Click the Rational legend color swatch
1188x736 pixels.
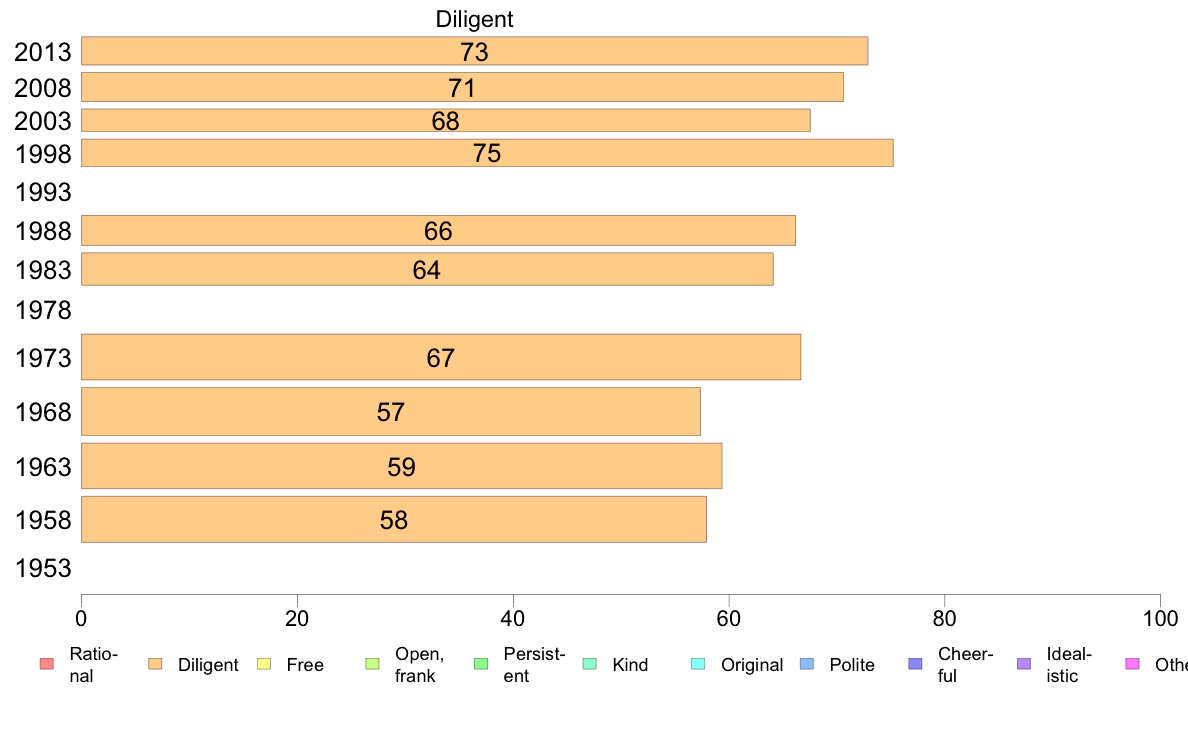pos(47,664)
